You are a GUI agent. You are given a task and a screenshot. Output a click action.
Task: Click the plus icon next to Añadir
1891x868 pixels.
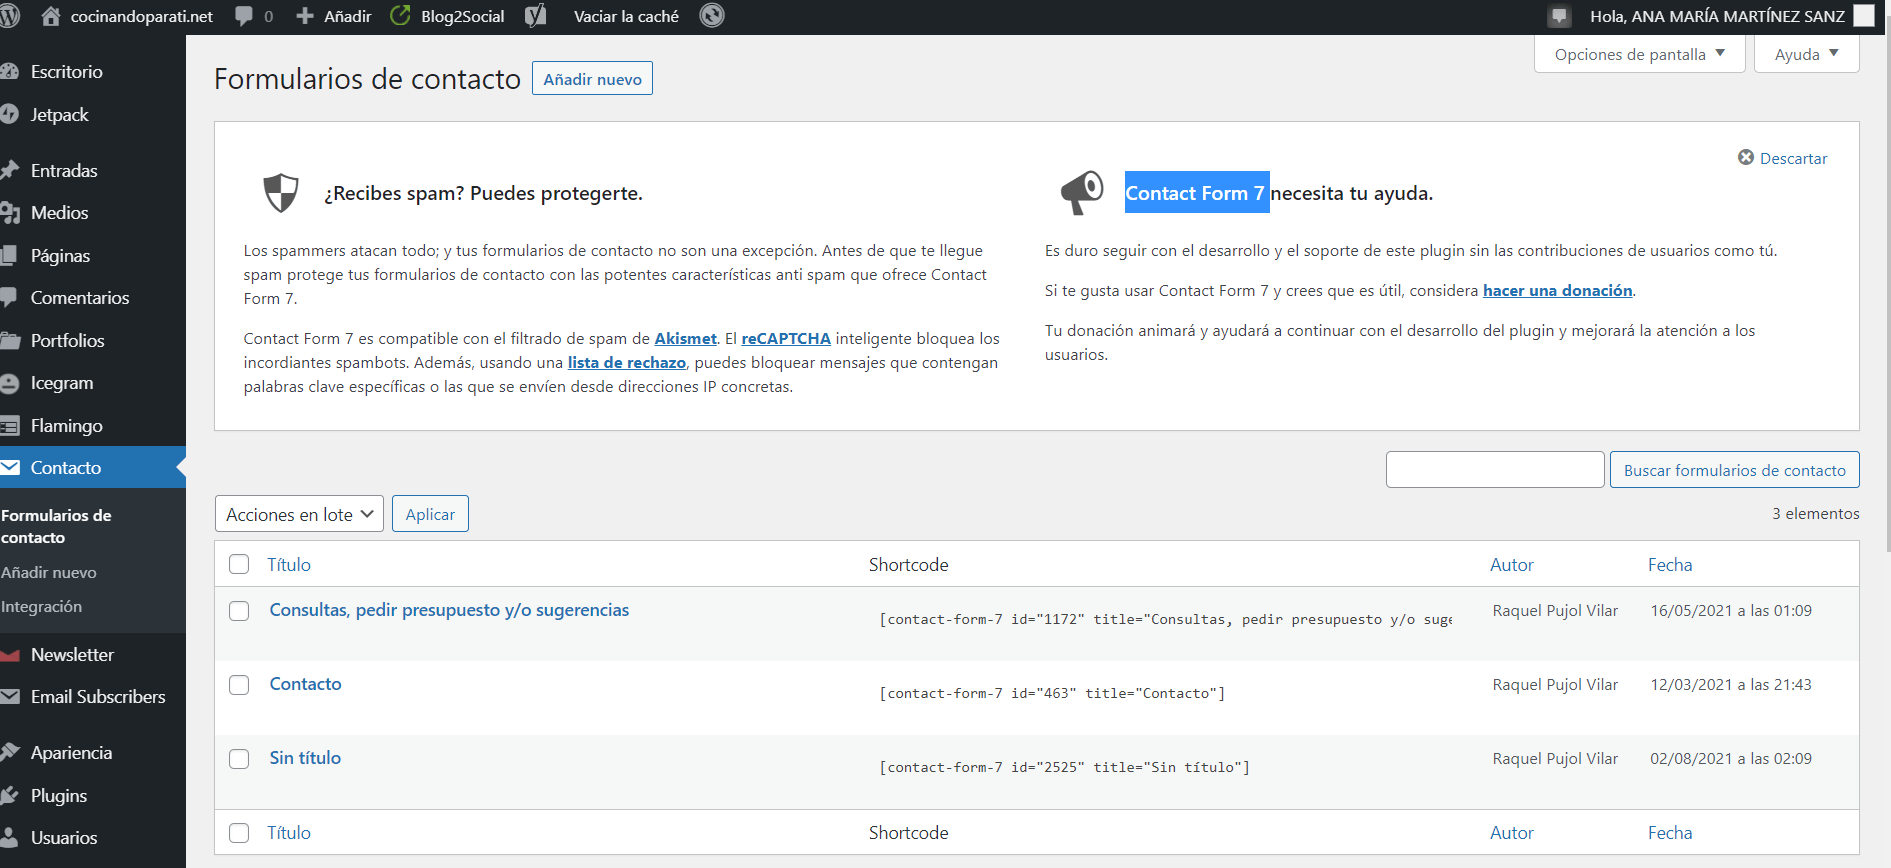coord(305,16)
